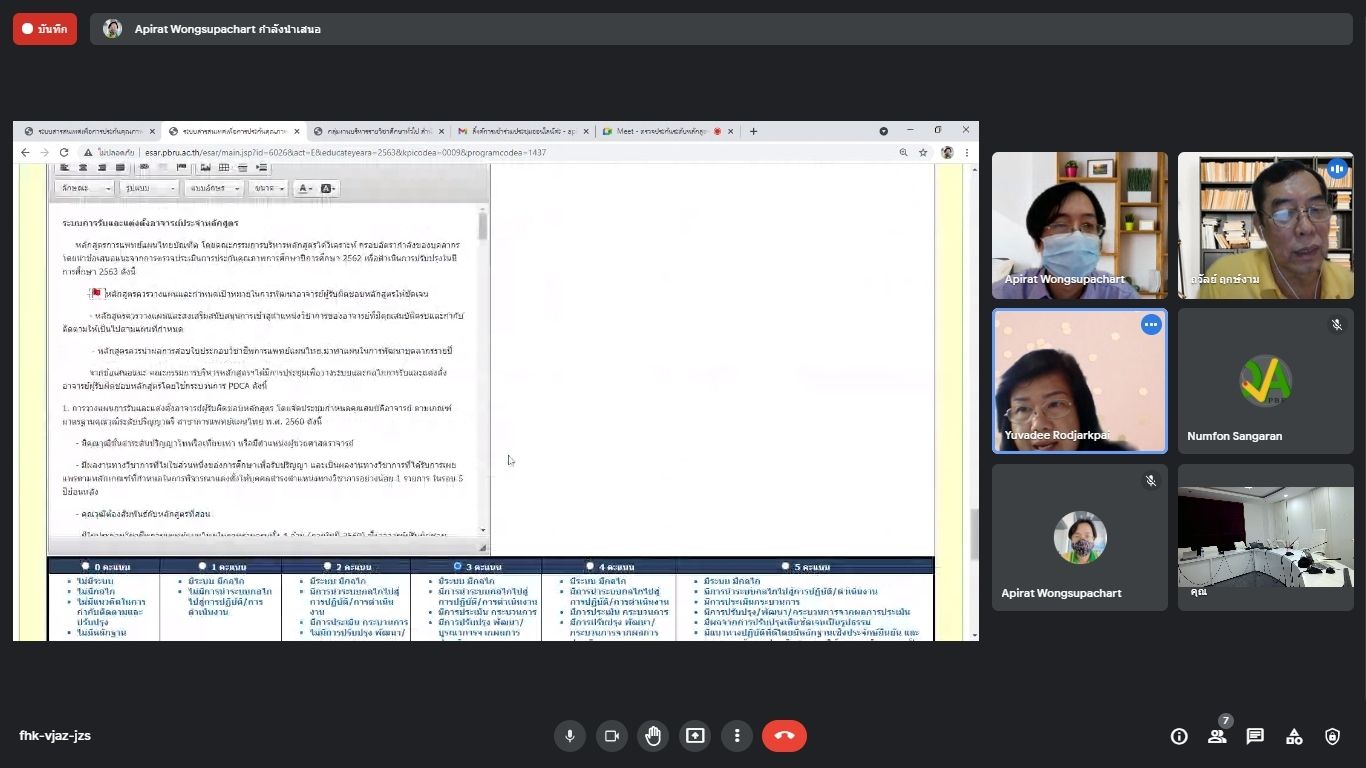
Task: Click the red recording indicator button
Action: coord(45,29)
